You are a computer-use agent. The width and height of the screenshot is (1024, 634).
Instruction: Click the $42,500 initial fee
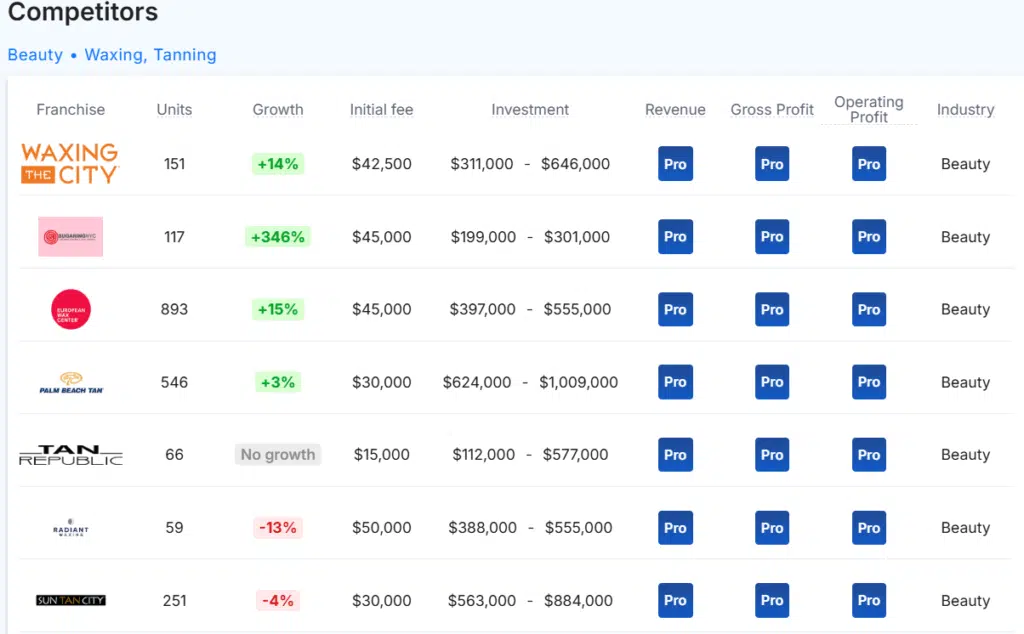click(381, 164)
